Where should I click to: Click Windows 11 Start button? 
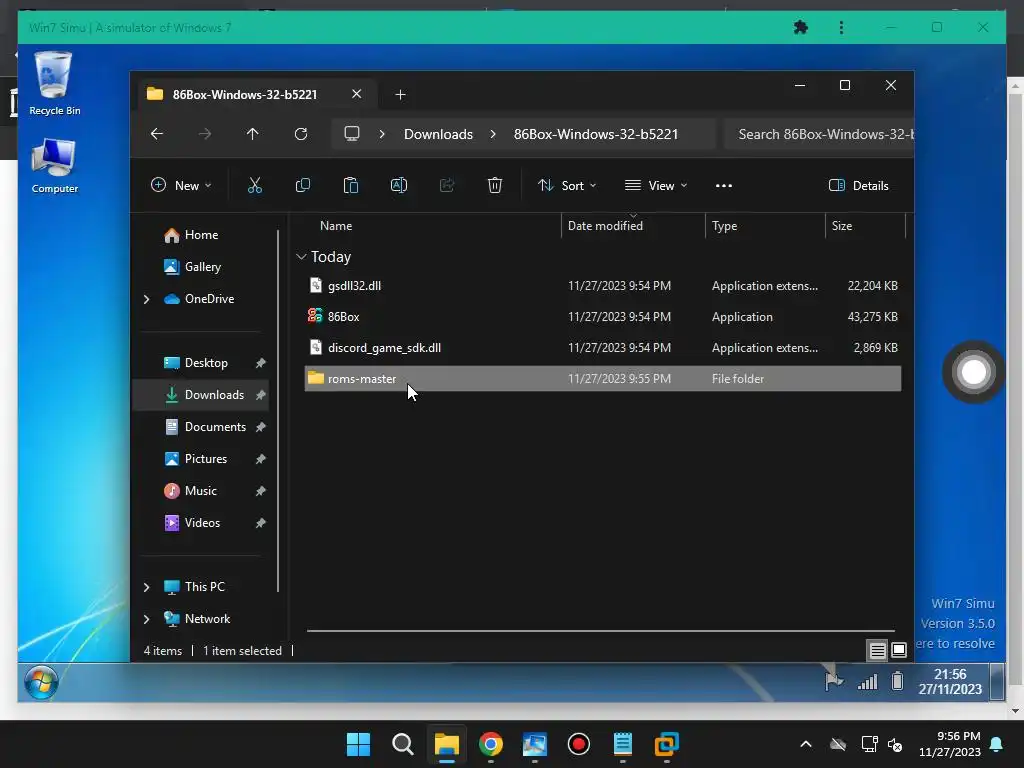pos(358,744)
